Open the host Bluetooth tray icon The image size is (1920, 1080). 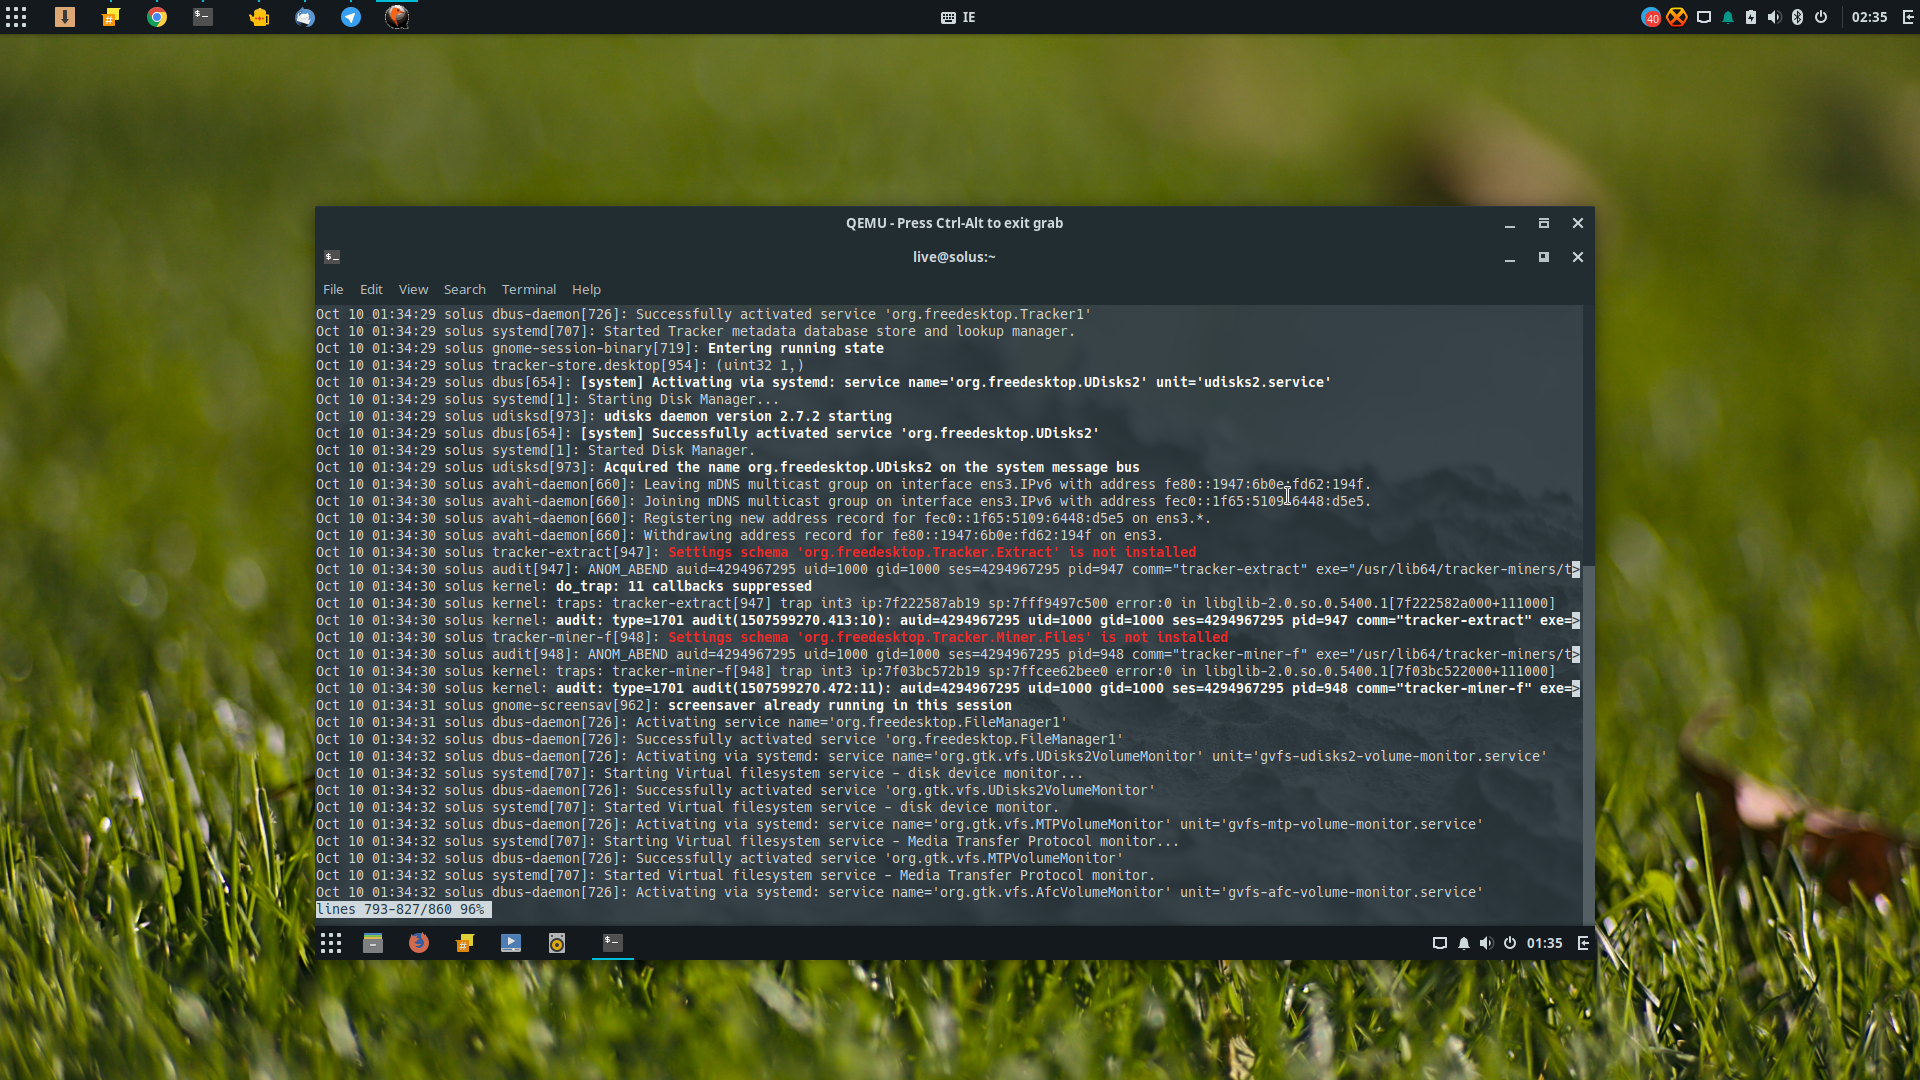[x=1797, y=17]
